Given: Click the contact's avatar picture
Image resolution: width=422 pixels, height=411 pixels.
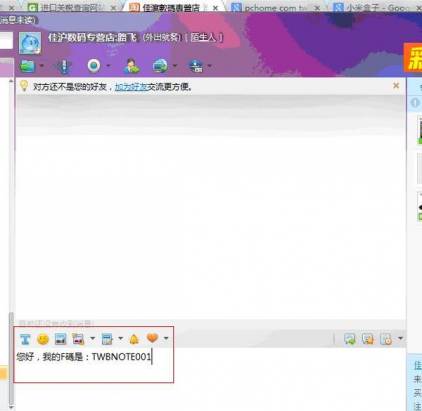Looking at the screenshot, I should pyautogui.click(x=30, y=43).
